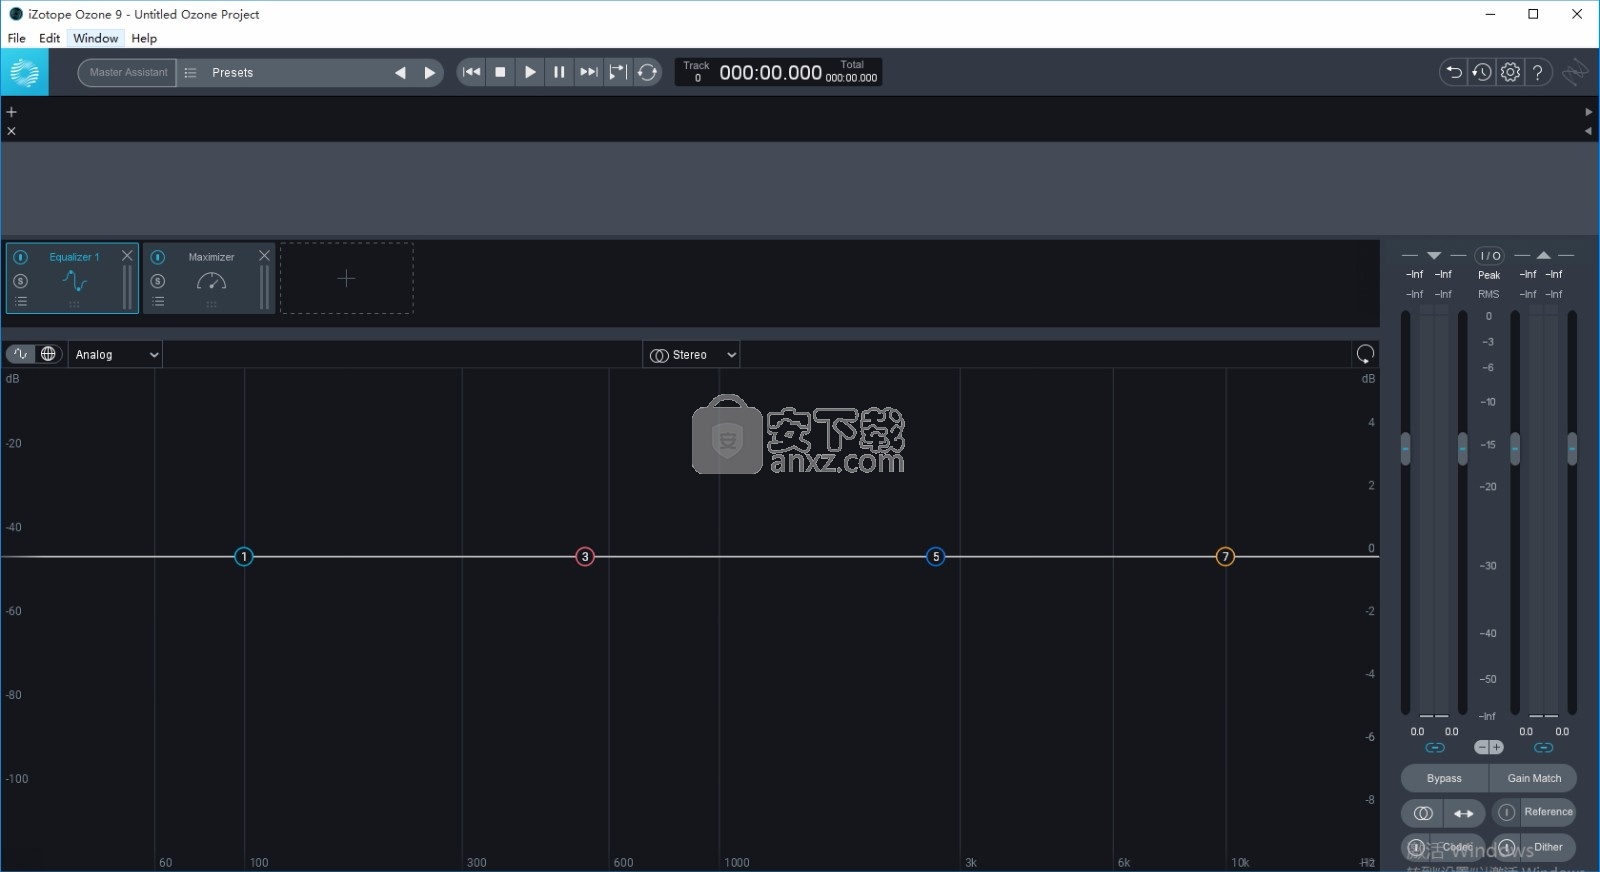Screen dimensions: 1600x872
Task: Open the Window menu
Action: click(x=96, y=38)
